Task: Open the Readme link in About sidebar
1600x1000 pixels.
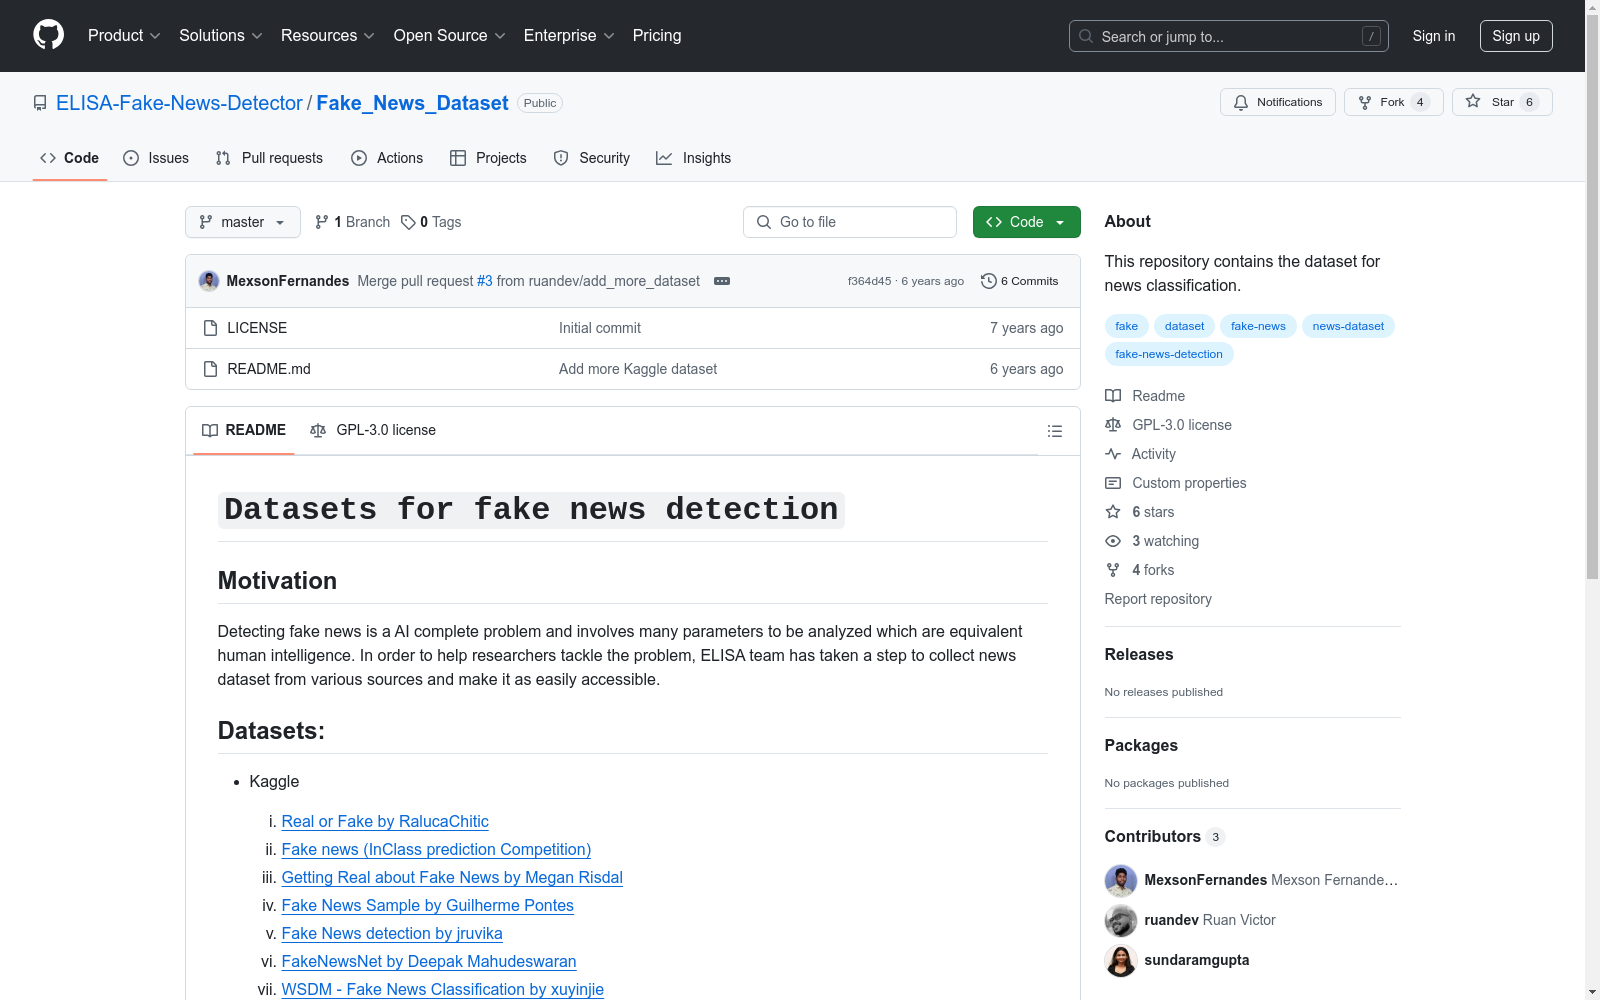Action: 1146,396
